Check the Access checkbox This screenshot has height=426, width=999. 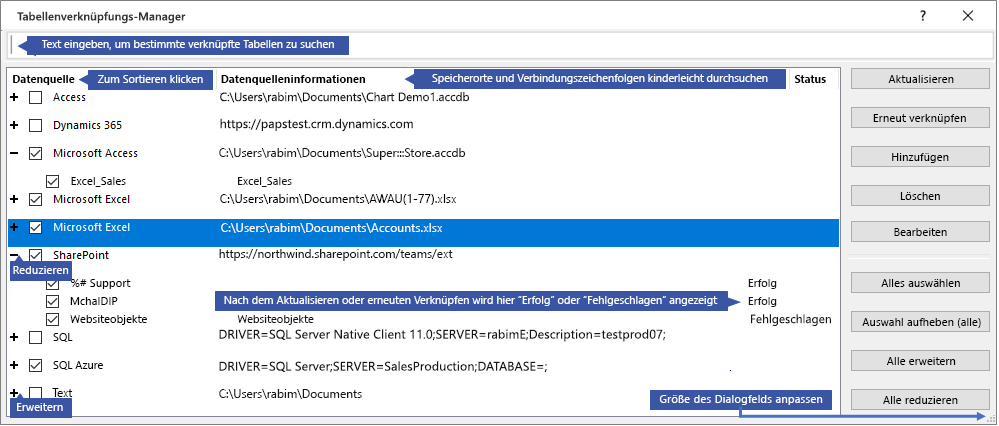pos(36,97)
